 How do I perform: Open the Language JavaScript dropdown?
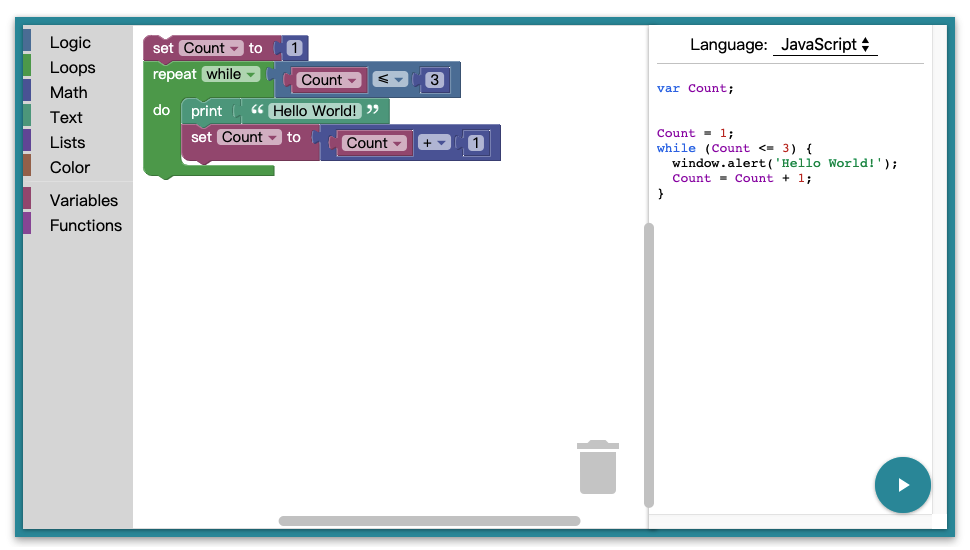[825, 45]
